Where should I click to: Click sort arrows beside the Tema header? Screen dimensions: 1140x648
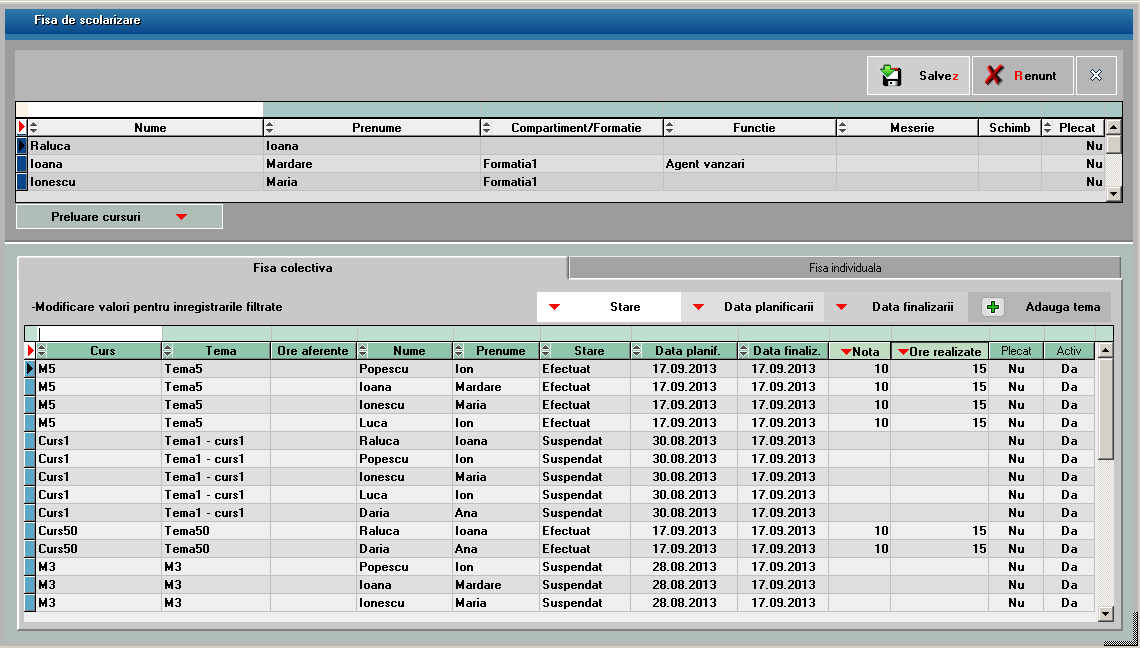(168, 351)
